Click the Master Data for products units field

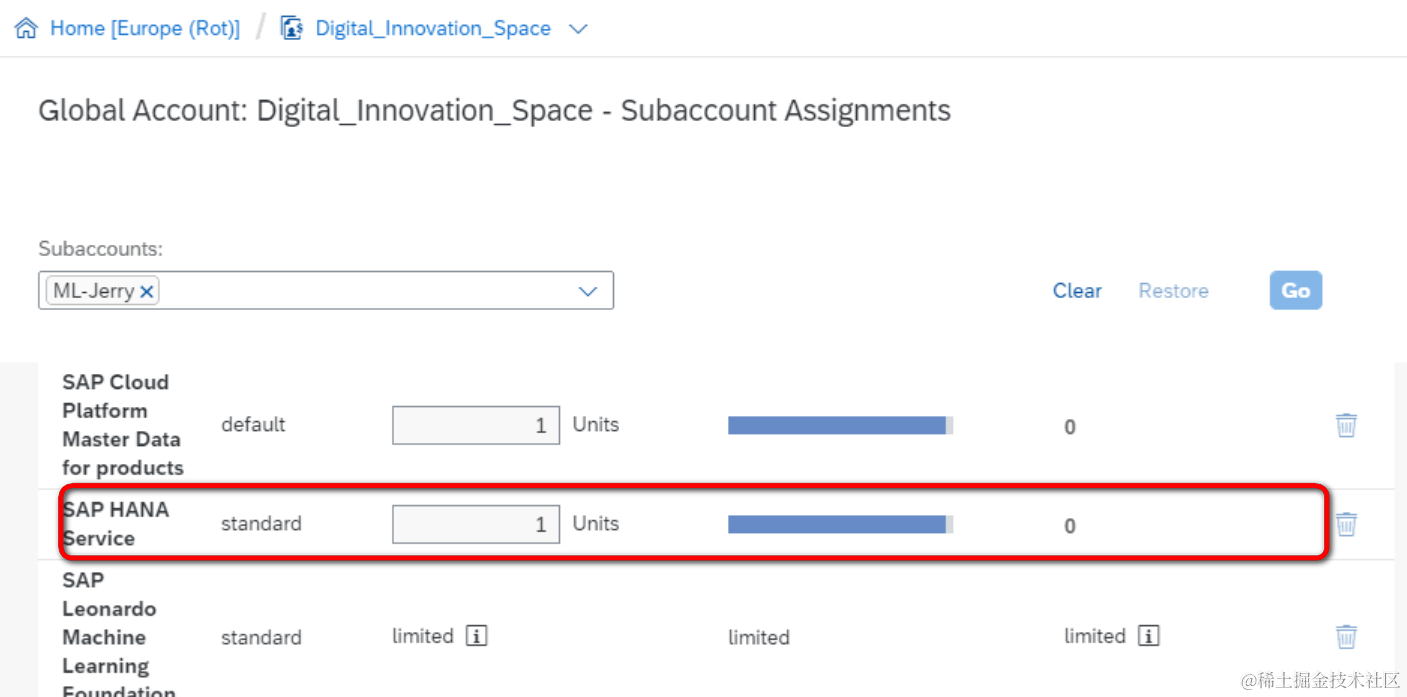[475, 425]
